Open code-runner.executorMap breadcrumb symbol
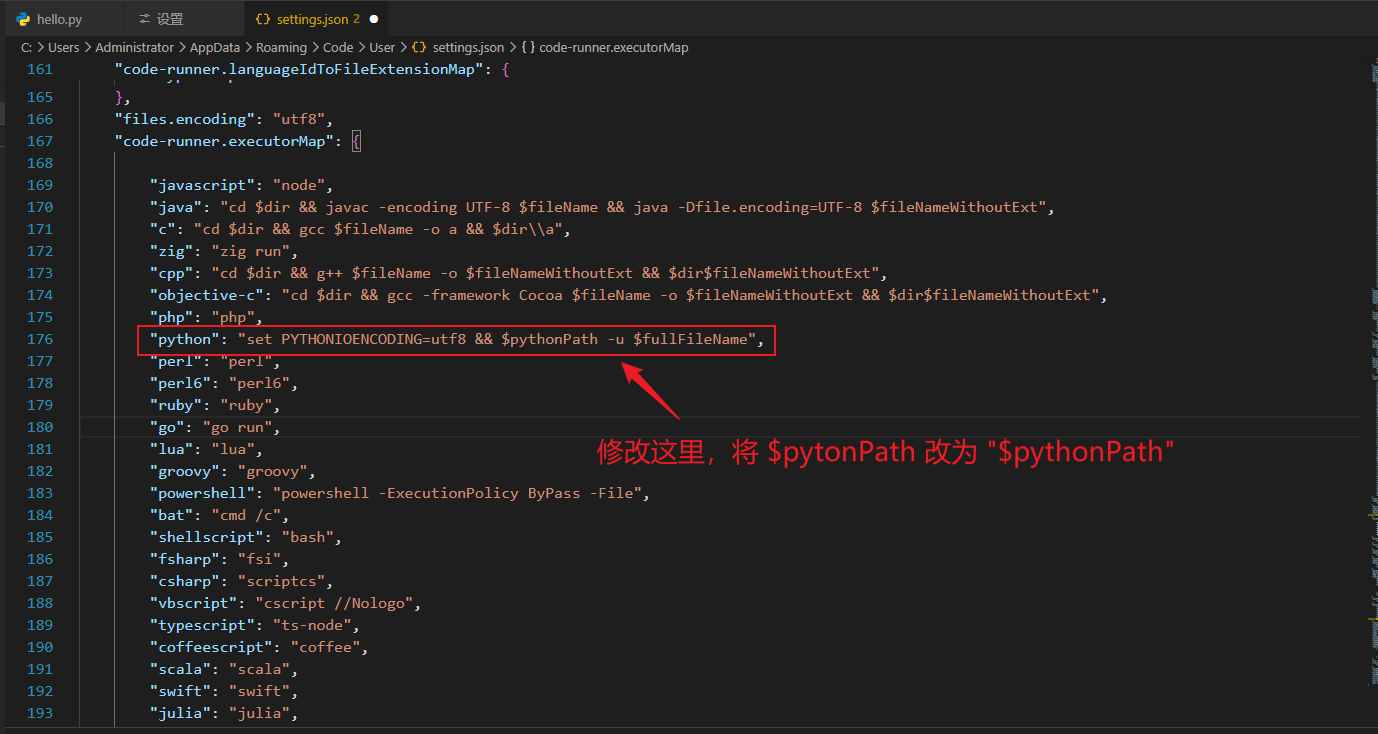Image resolution: width=1378 pixels, height=734 pixels. pyautogui.click(x=613, y=47)
